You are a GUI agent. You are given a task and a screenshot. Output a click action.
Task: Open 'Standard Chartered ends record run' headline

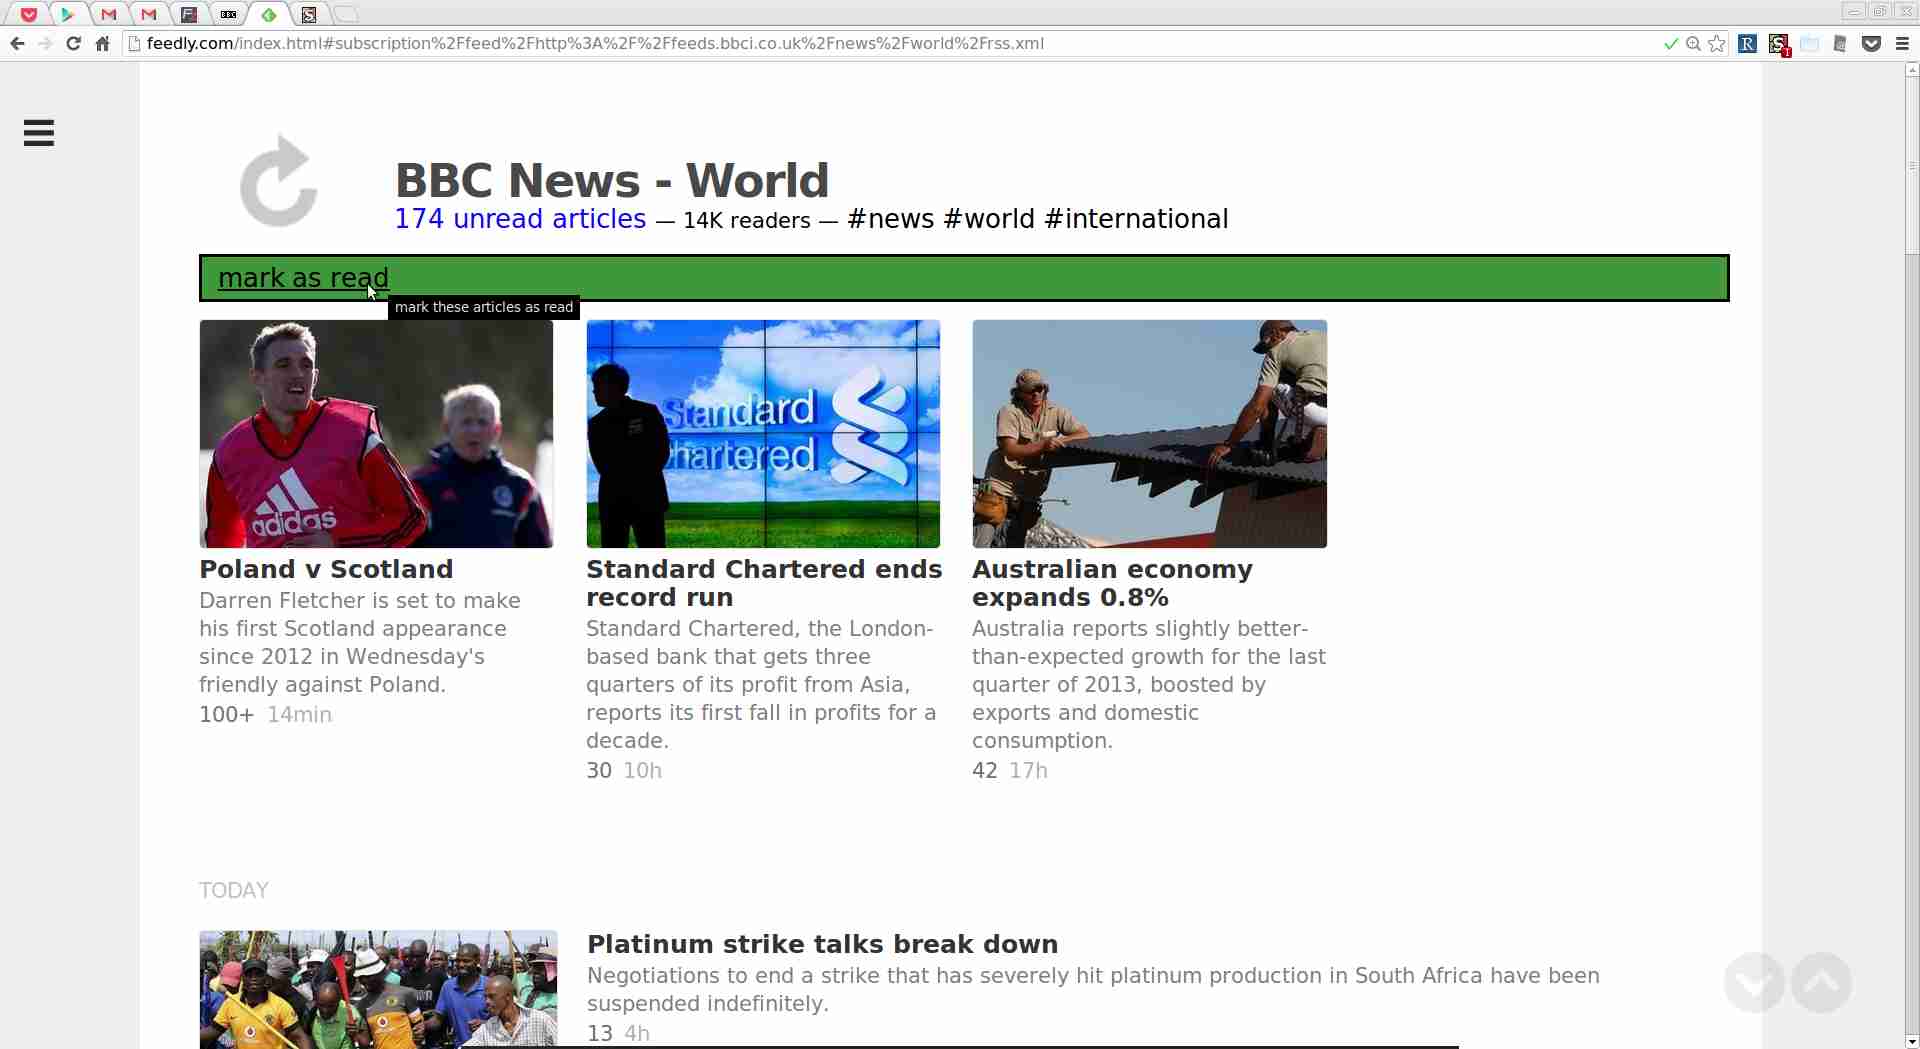(x=764, y=583)
